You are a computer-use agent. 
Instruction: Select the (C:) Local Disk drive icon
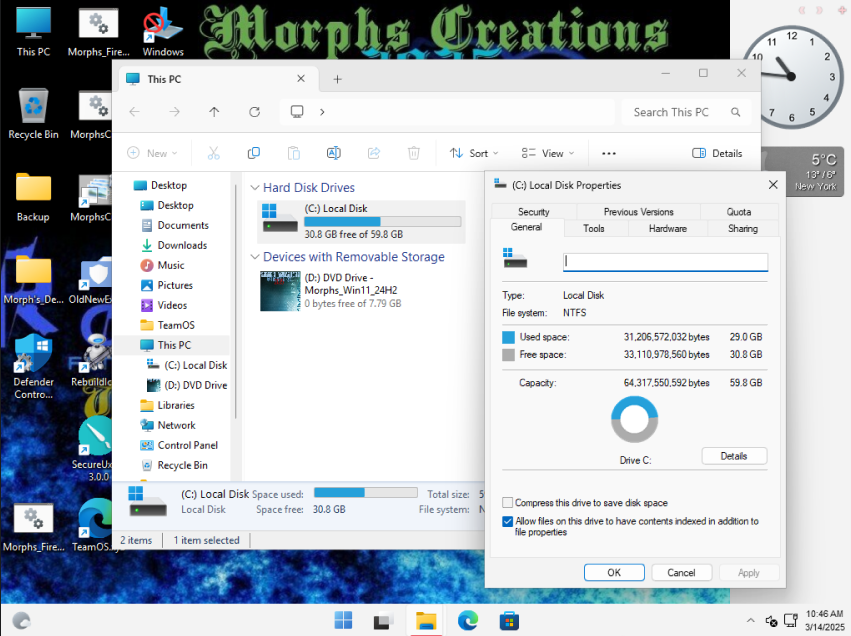(x=280, y=218)
